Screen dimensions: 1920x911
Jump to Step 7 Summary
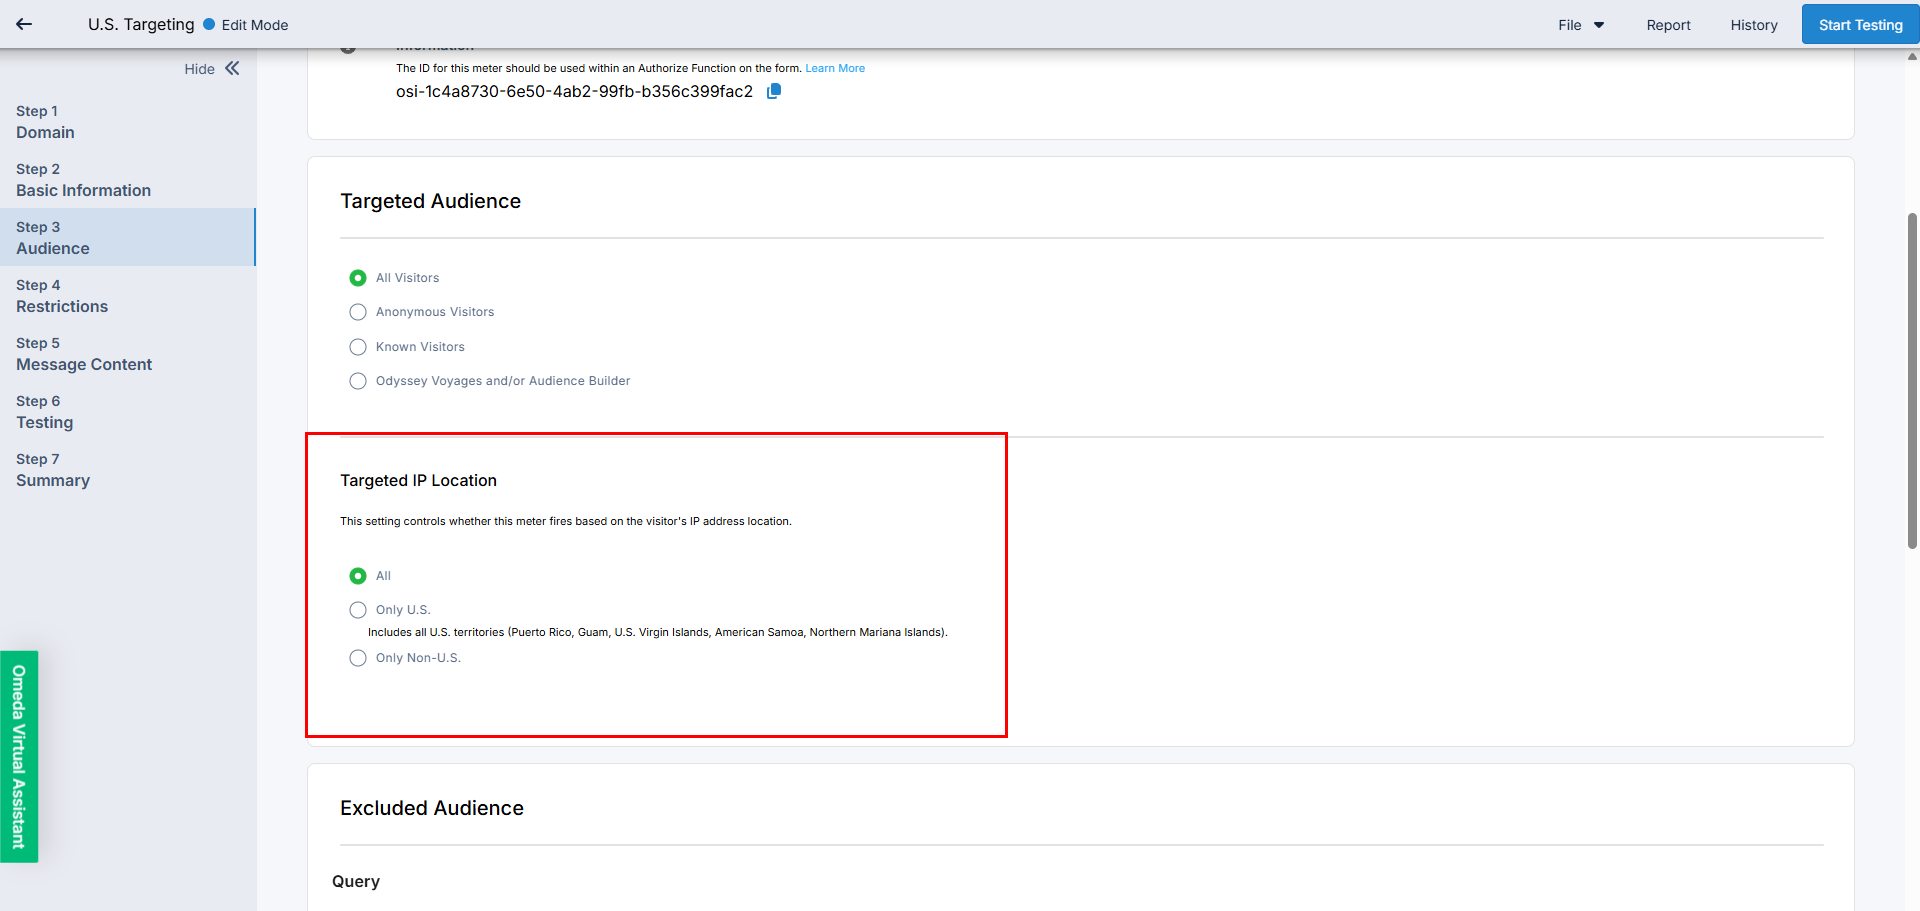click(53, 470)
